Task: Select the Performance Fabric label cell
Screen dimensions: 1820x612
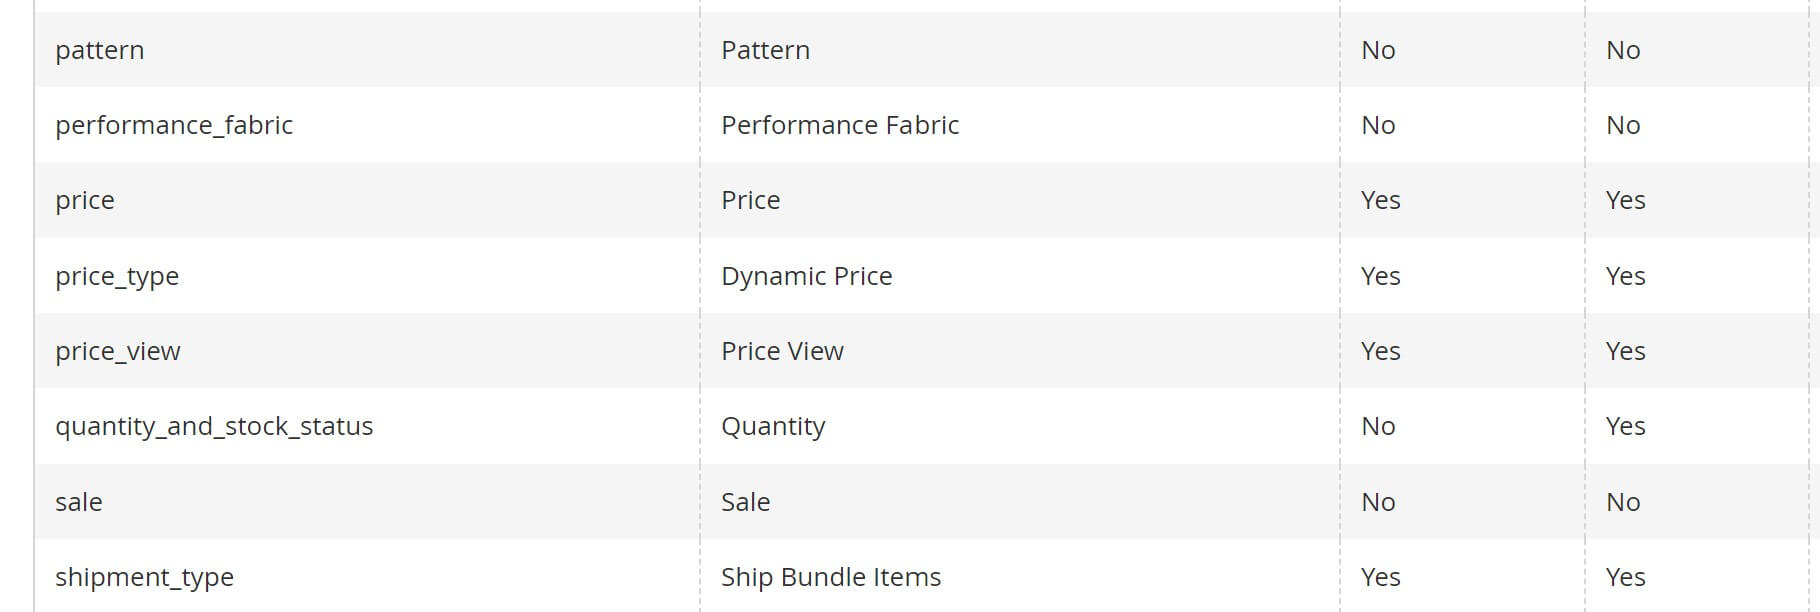Action: click(840, 125)
